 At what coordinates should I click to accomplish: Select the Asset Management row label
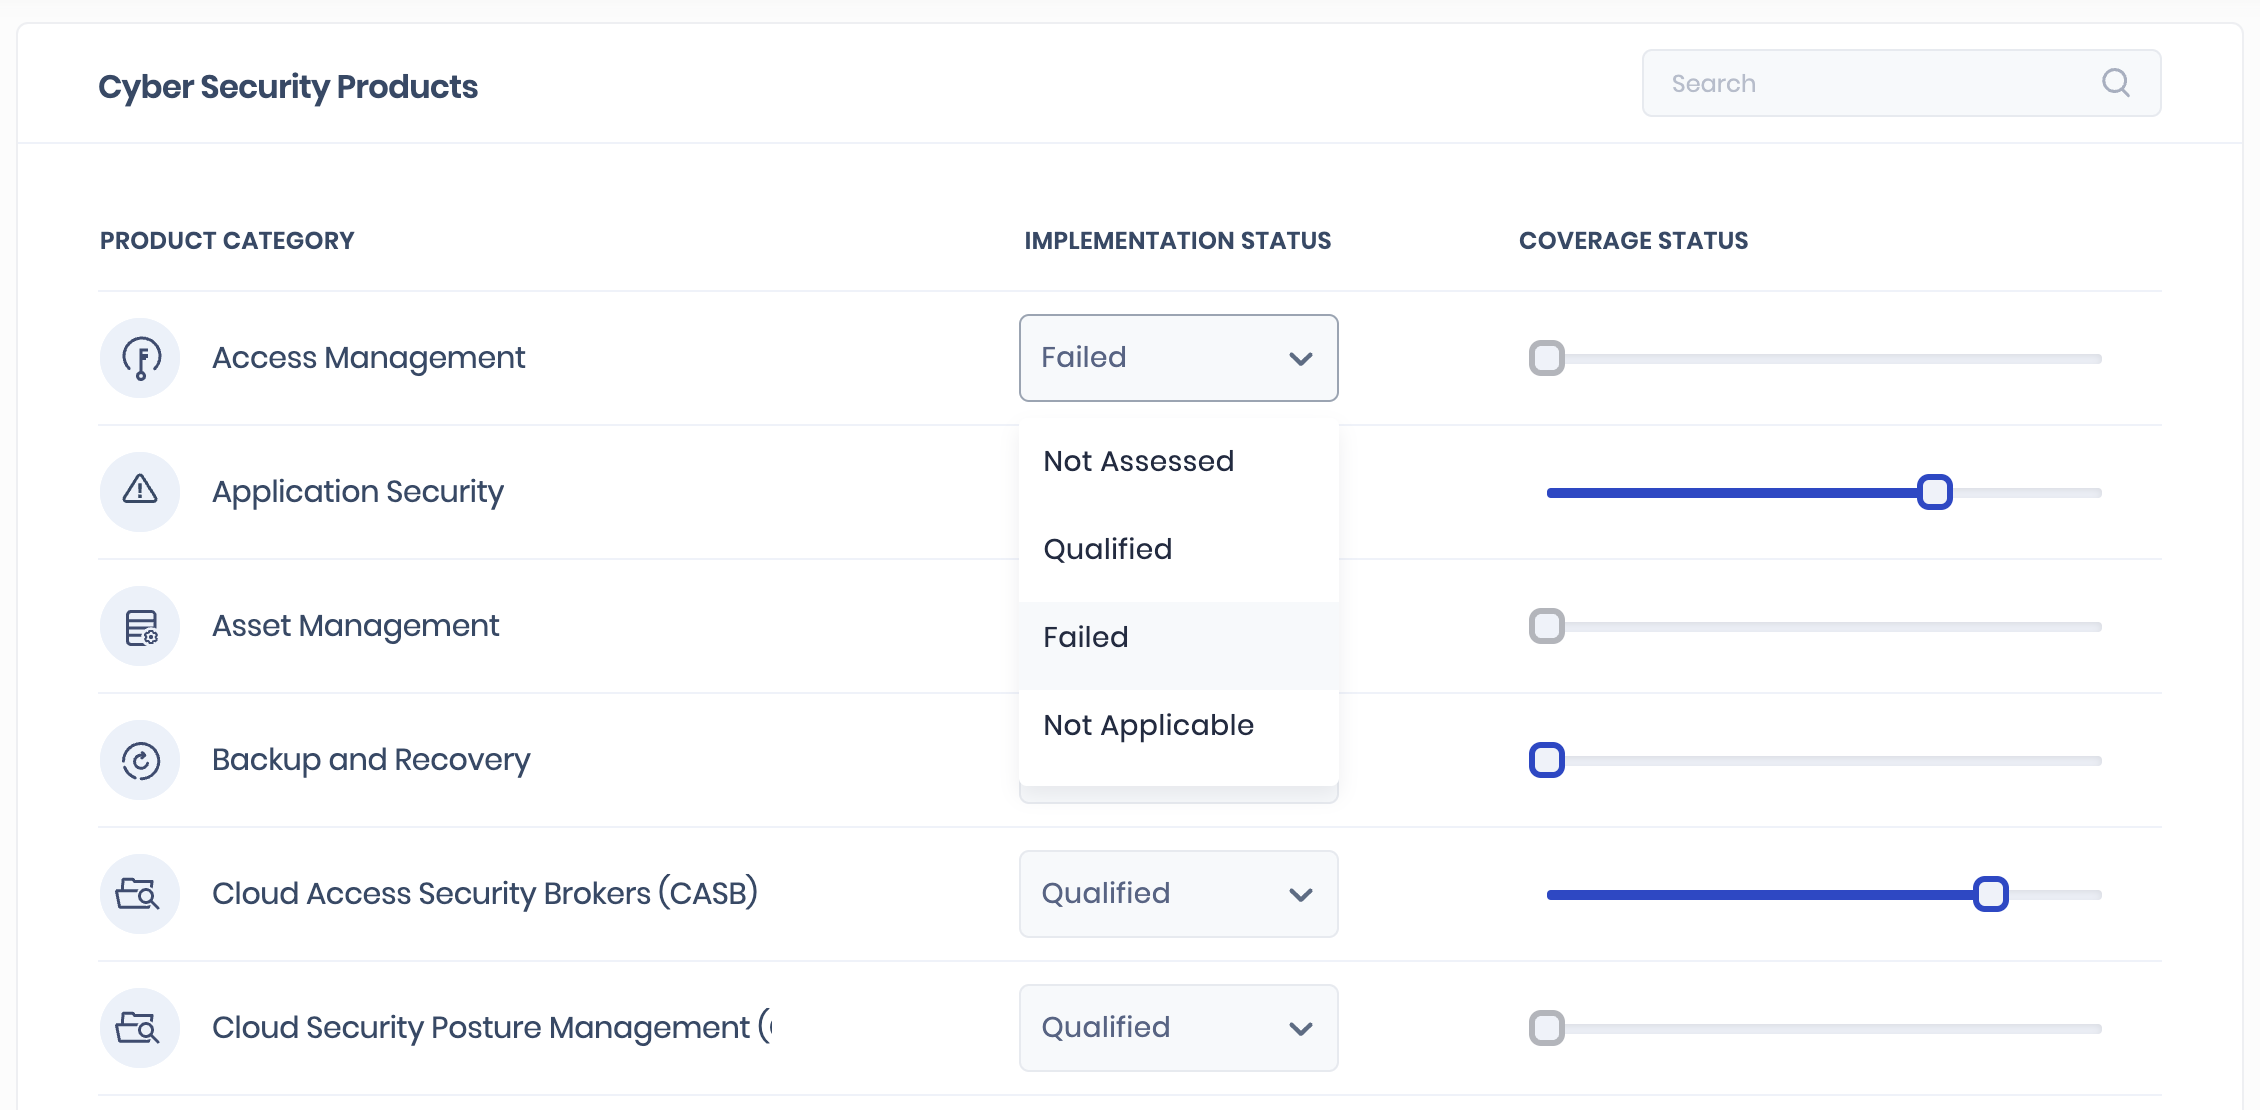[355, 626]
